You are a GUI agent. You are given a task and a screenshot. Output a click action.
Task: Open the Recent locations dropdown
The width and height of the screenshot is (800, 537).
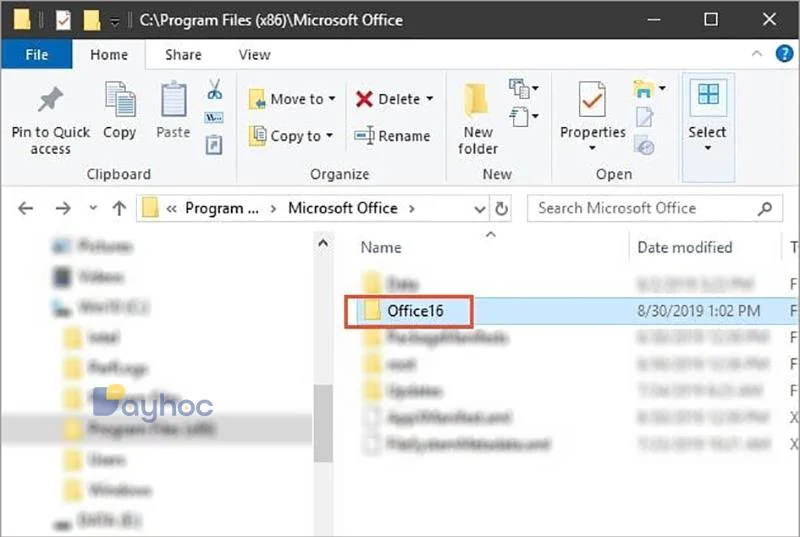tap(92, 208)
